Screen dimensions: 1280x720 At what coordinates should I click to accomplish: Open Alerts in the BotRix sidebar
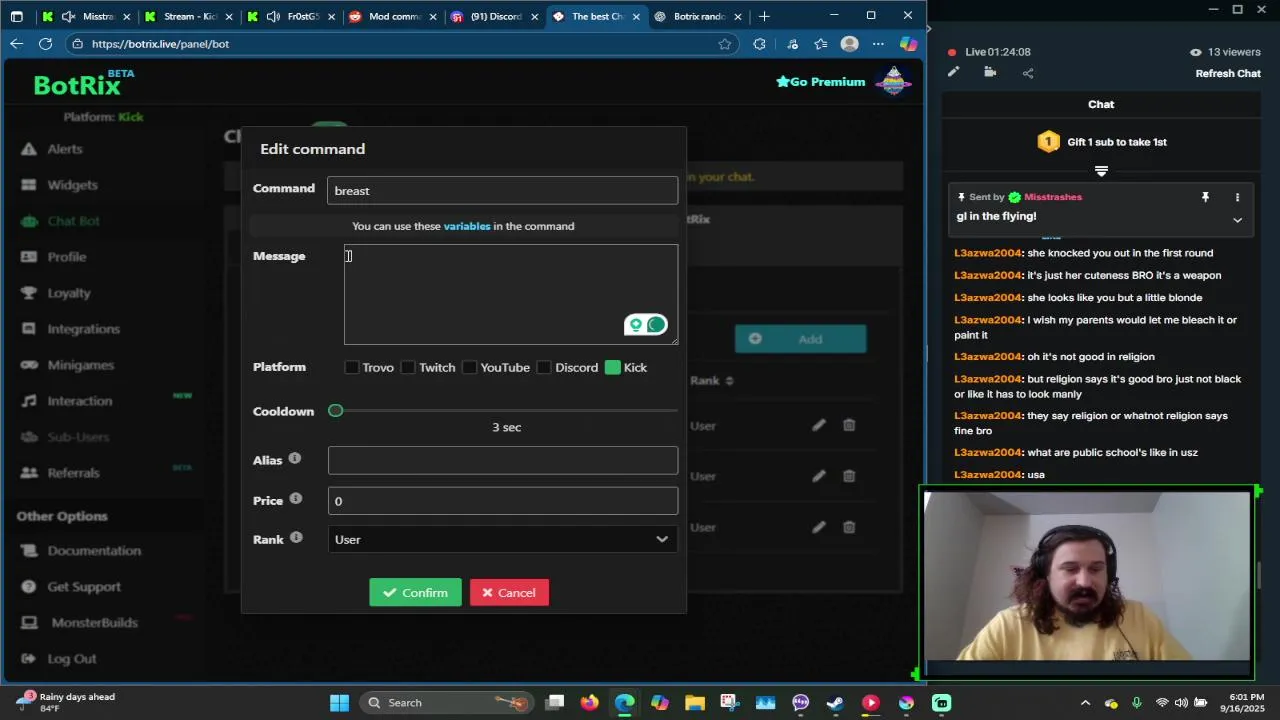(65, 149)
